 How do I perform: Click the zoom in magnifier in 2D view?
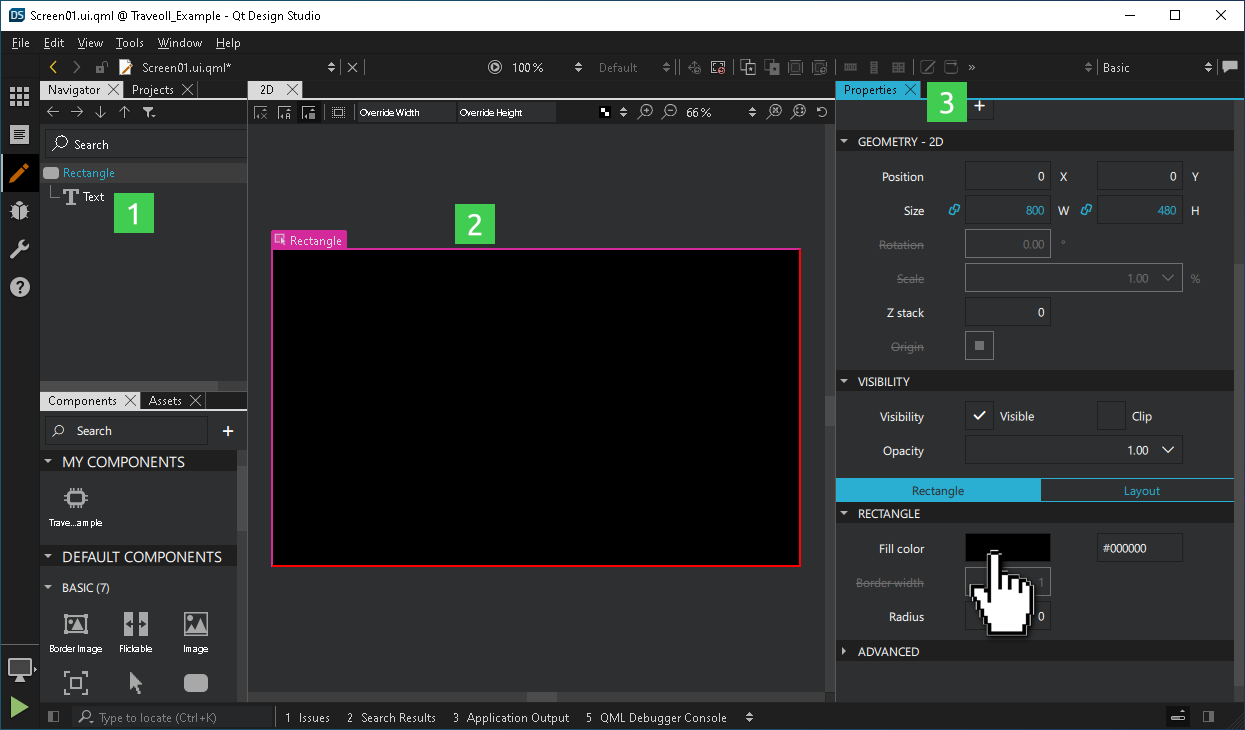coord(645,112)
